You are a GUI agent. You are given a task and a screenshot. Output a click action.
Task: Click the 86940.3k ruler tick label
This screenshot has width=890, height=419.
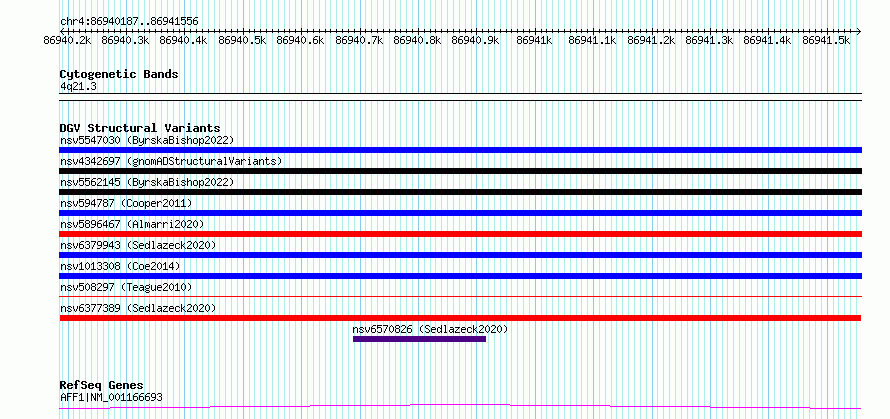point(125,40)
